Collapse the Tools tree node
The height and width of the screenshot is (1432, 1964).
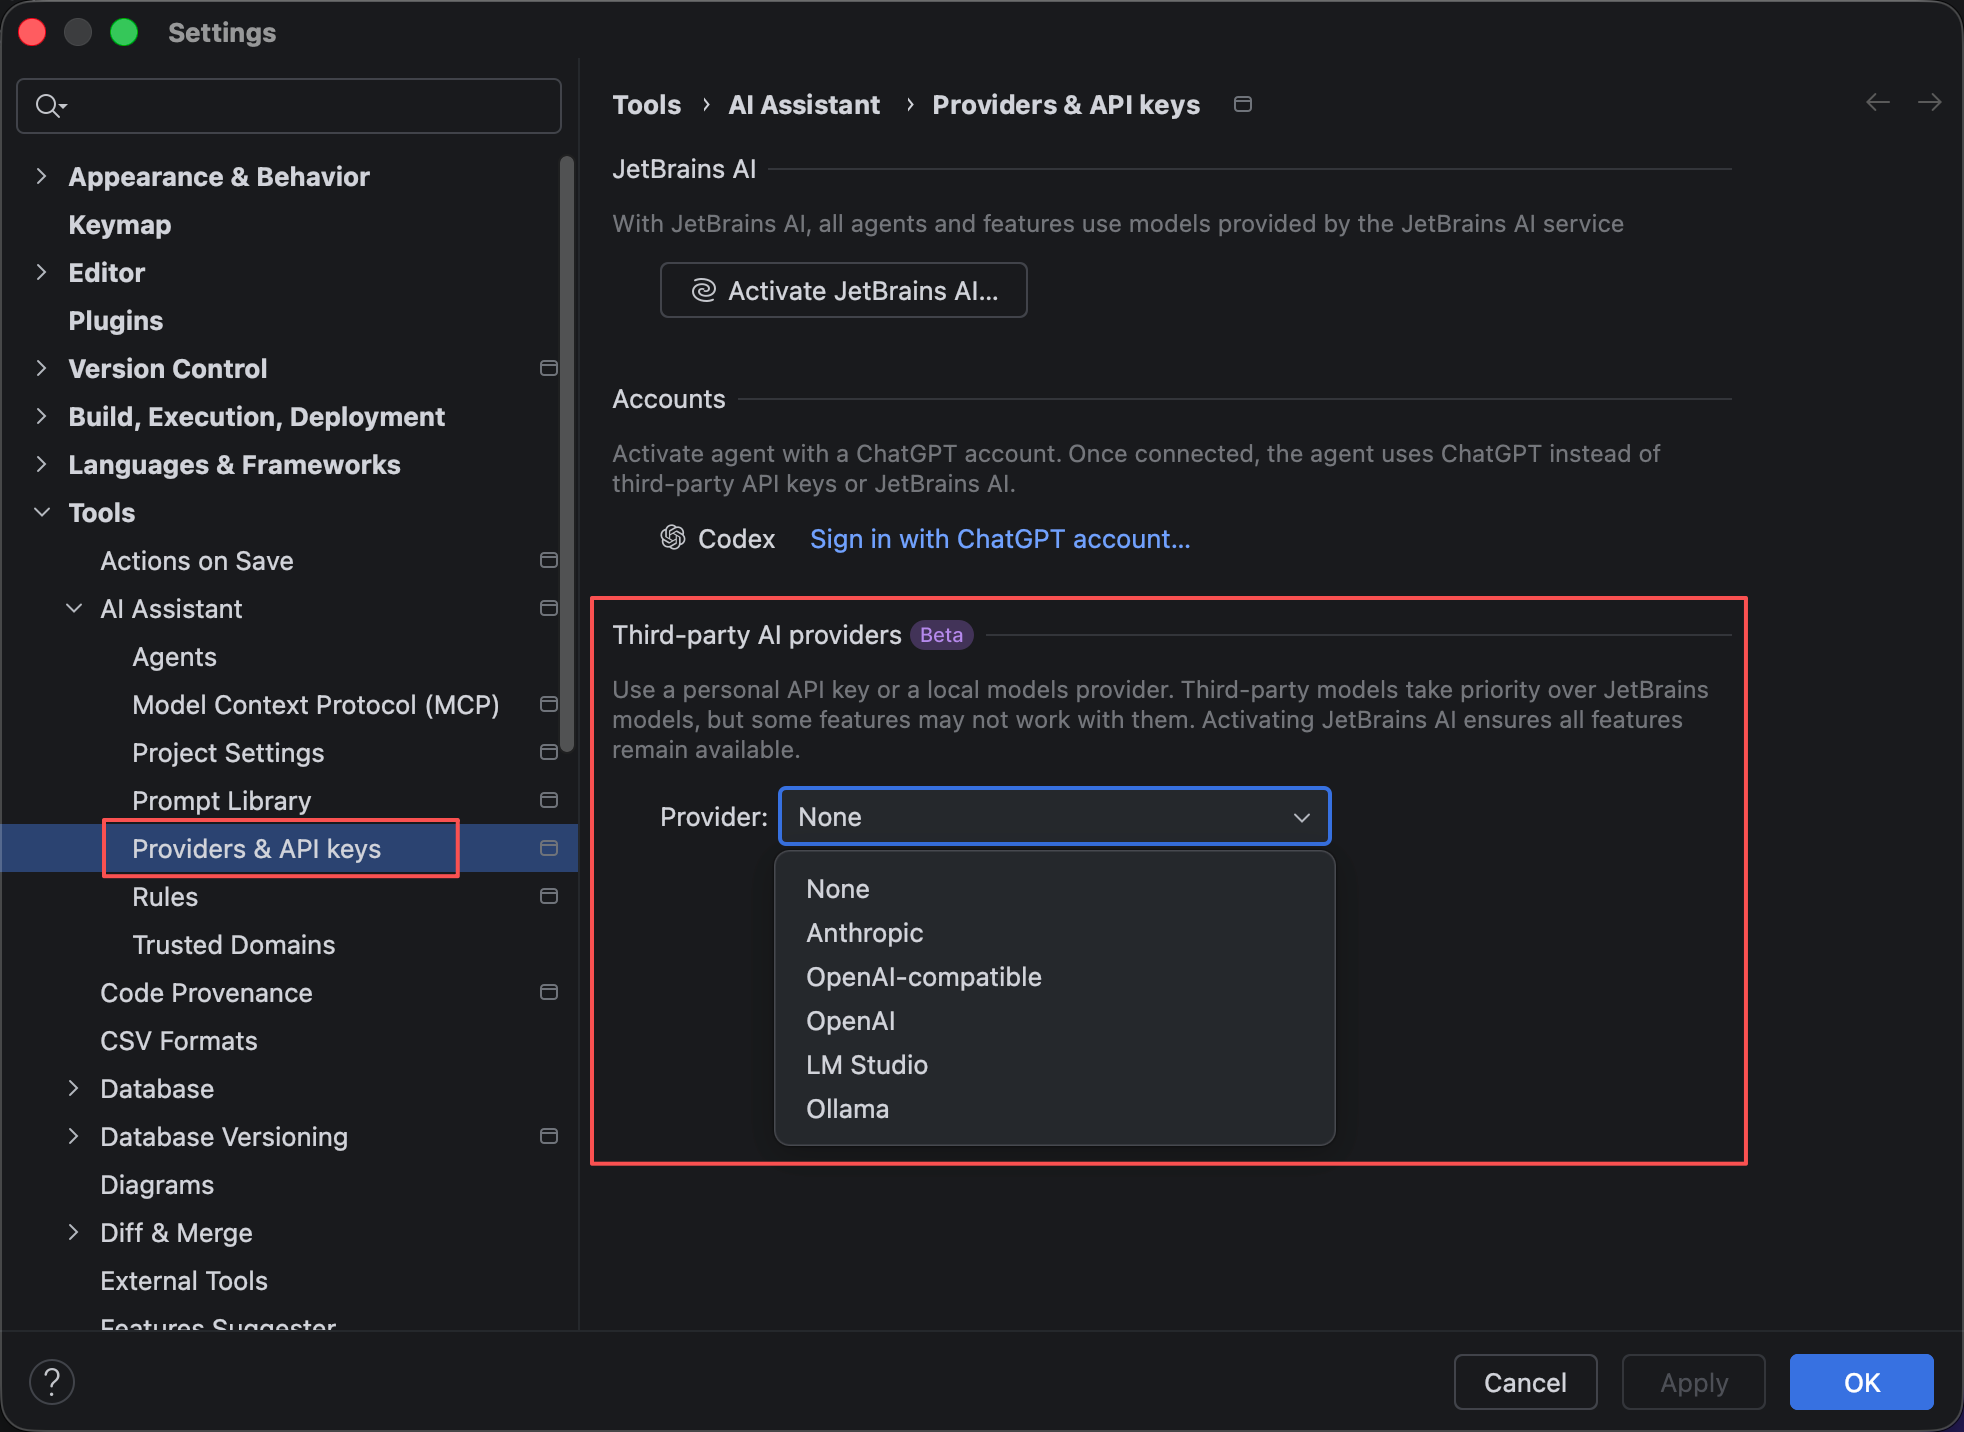coord(41,512)
